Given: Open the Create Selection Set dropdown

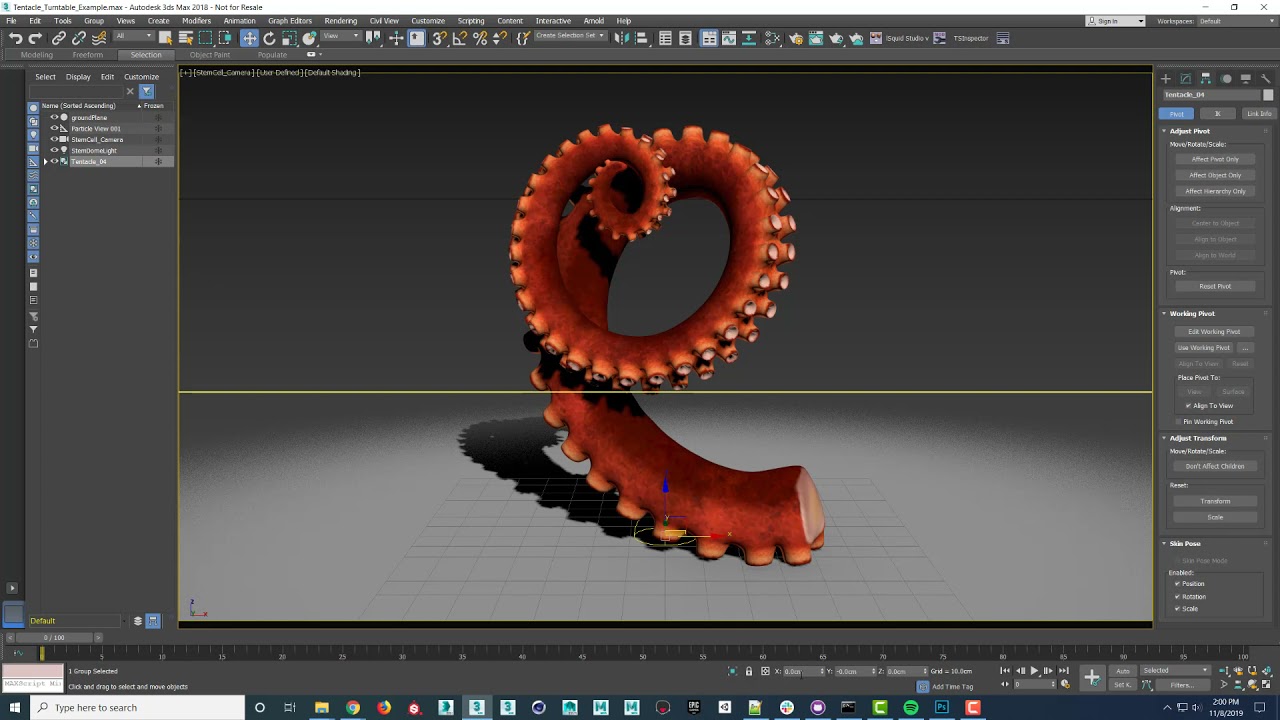Looking at the screenshot, I should click(x=570, y=36).
